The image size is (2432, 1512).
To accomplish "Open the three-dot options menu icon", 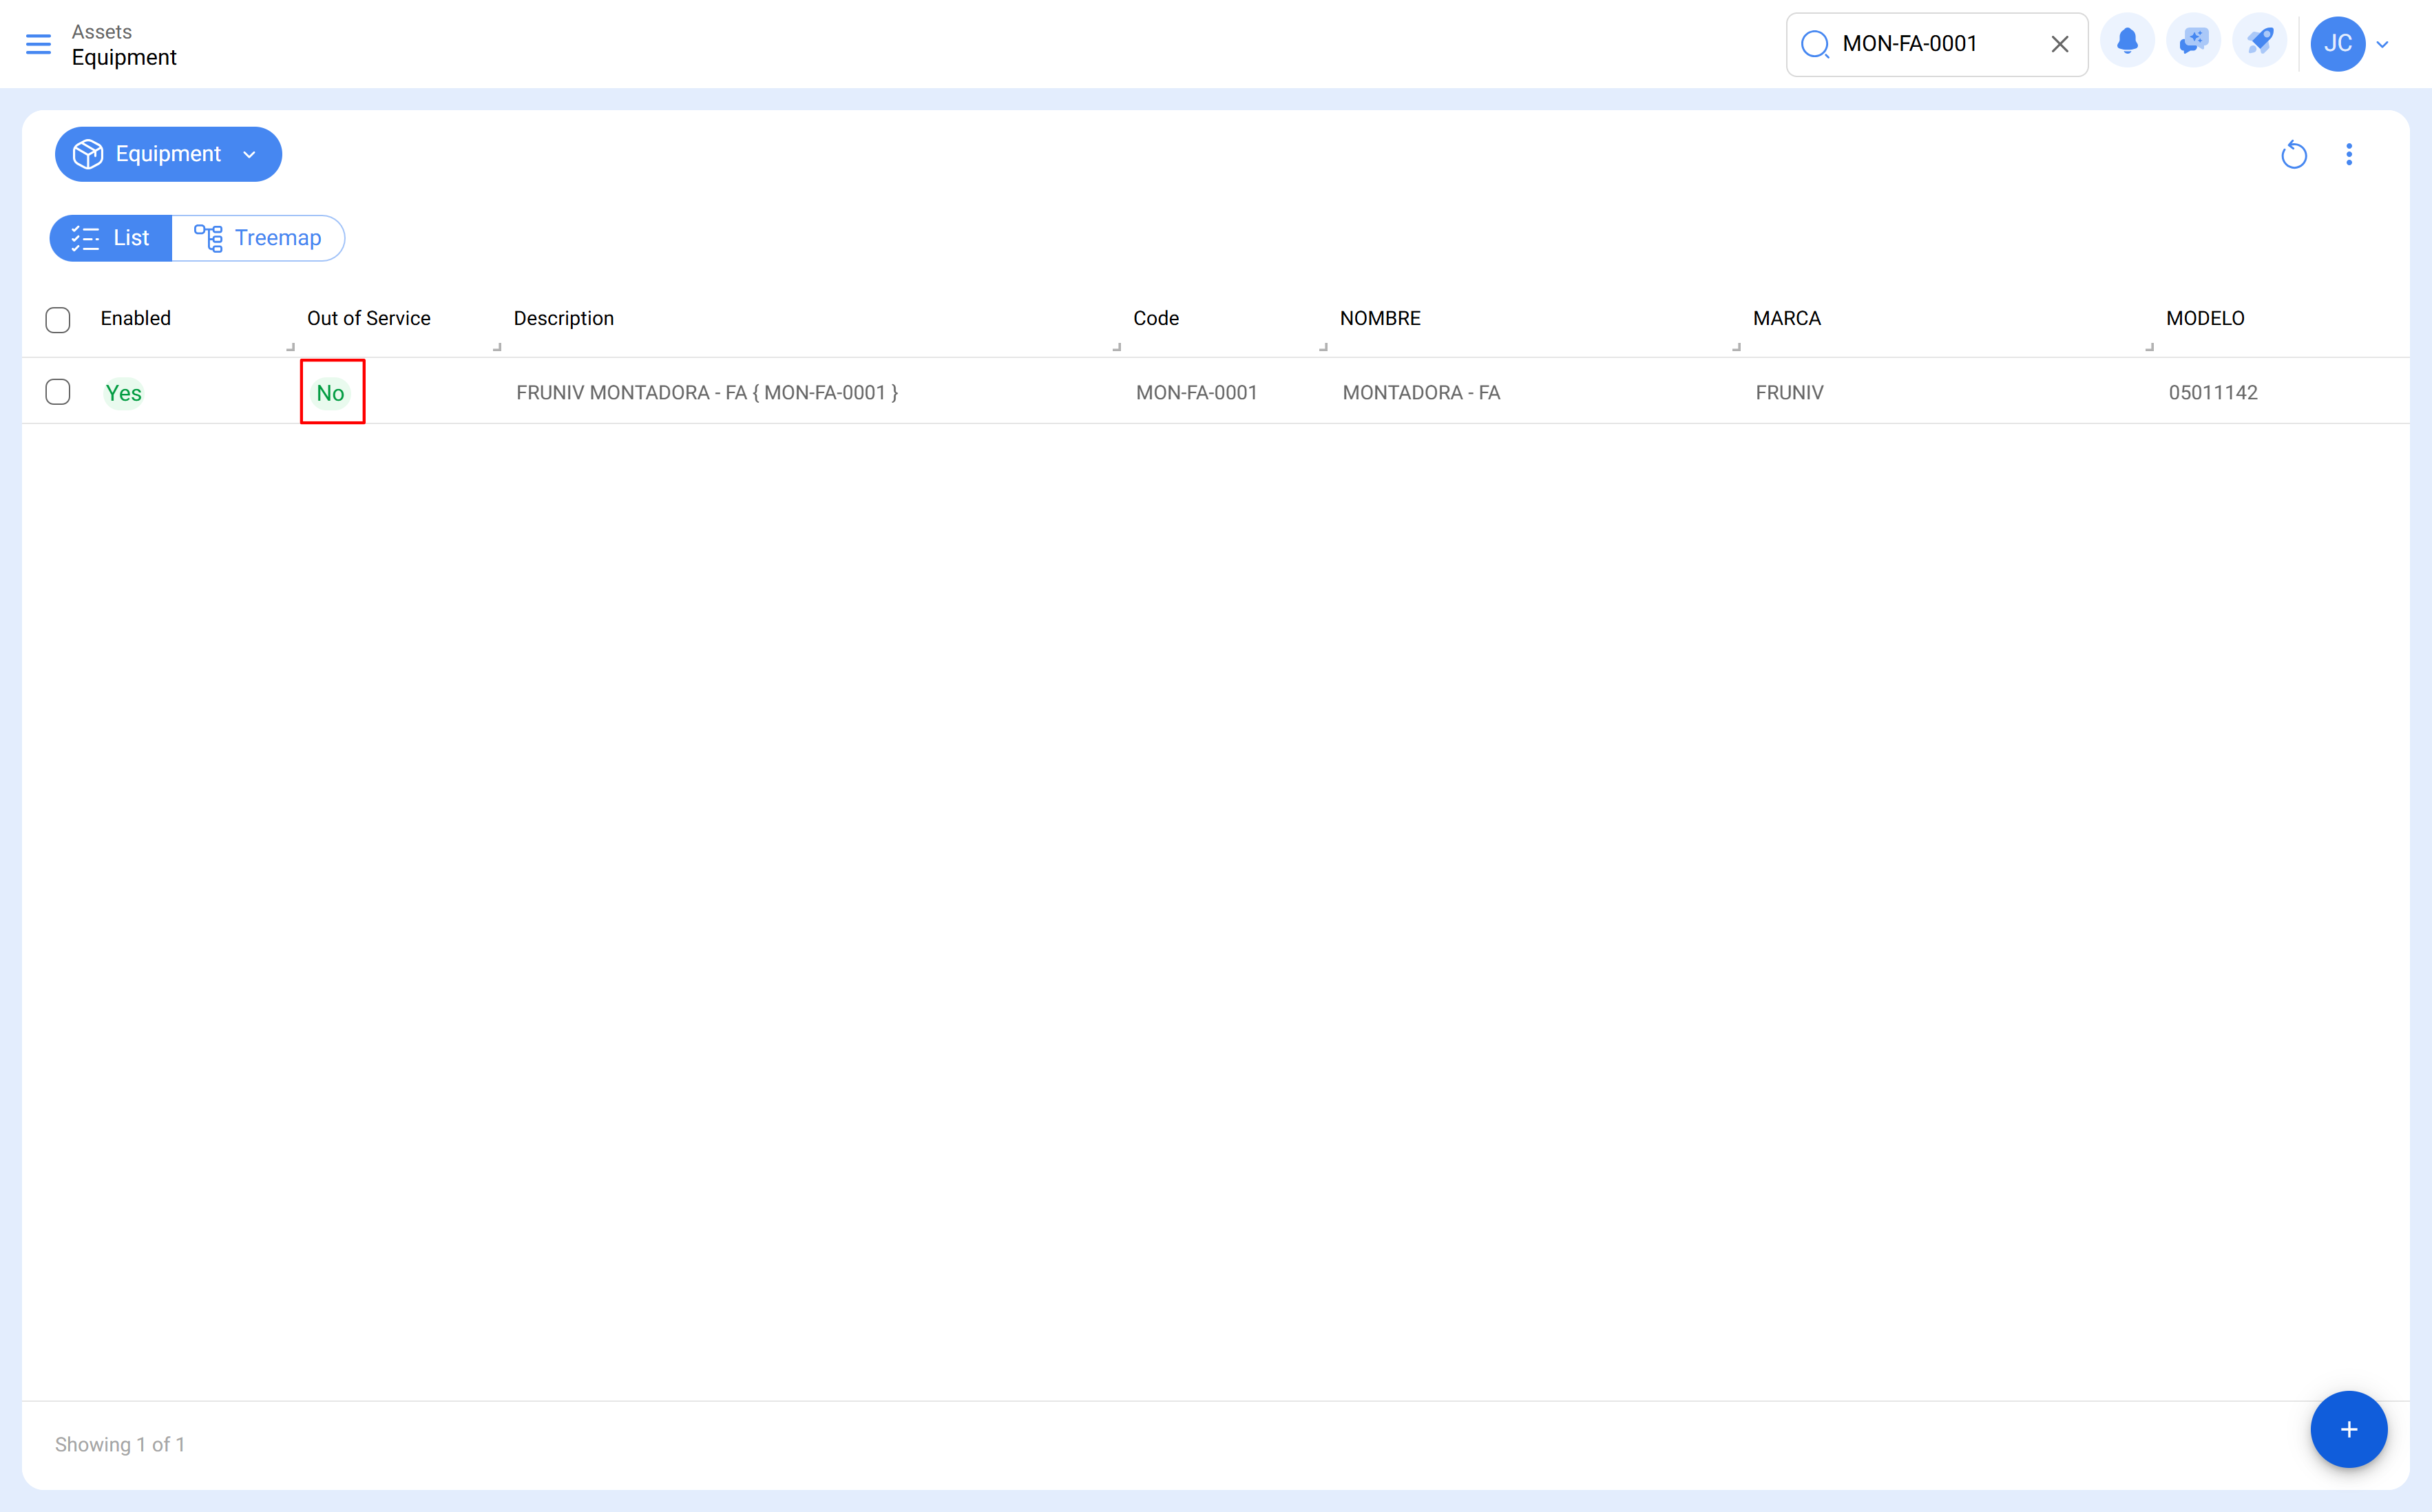I will point(2349,154).
